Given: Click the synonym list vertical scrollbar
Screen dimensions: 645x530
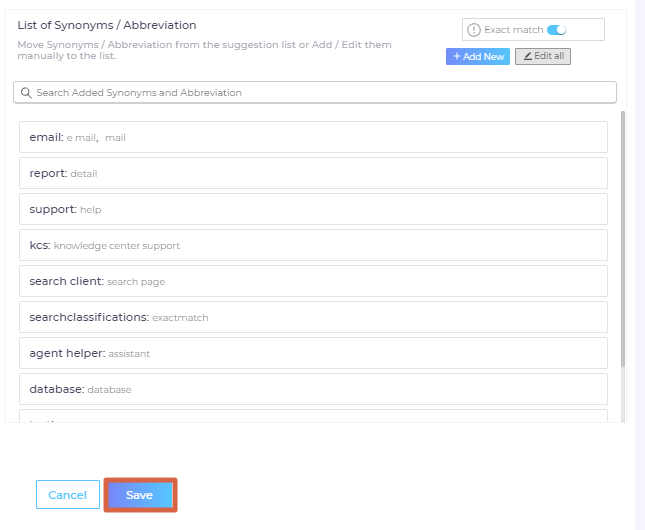Looking at the screenshot, I should 623,240.
